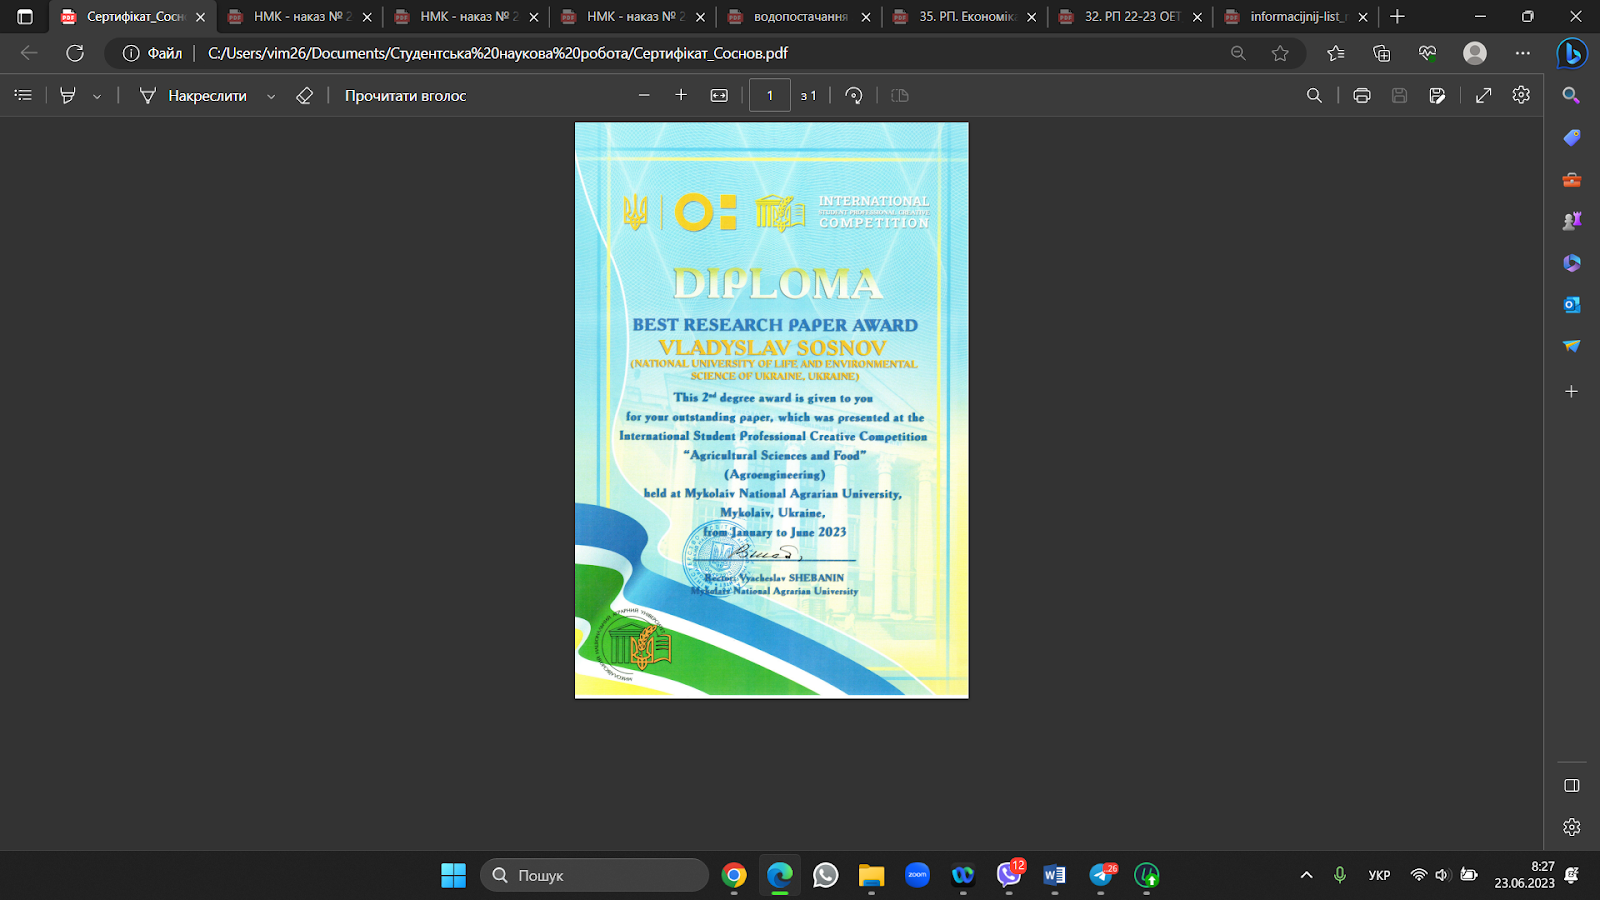Open the draw tool options dropdown
Image resolution: width=1600 pixels, height=900 pixels.
(271, 96)
